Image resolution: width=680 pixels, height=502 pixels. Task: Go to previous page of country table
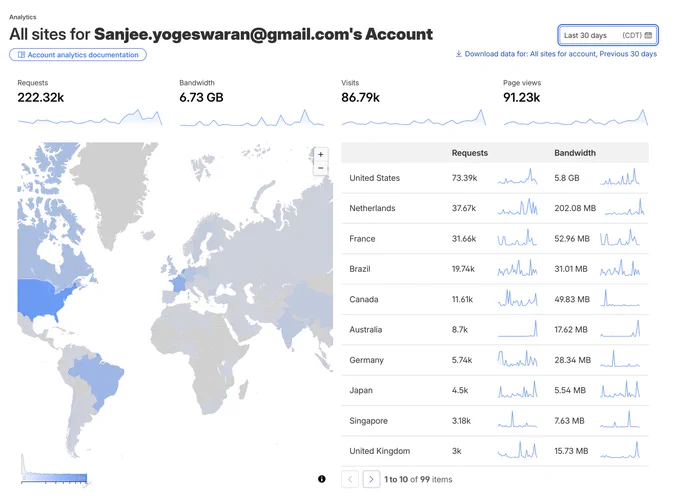(x=350, y=479)
